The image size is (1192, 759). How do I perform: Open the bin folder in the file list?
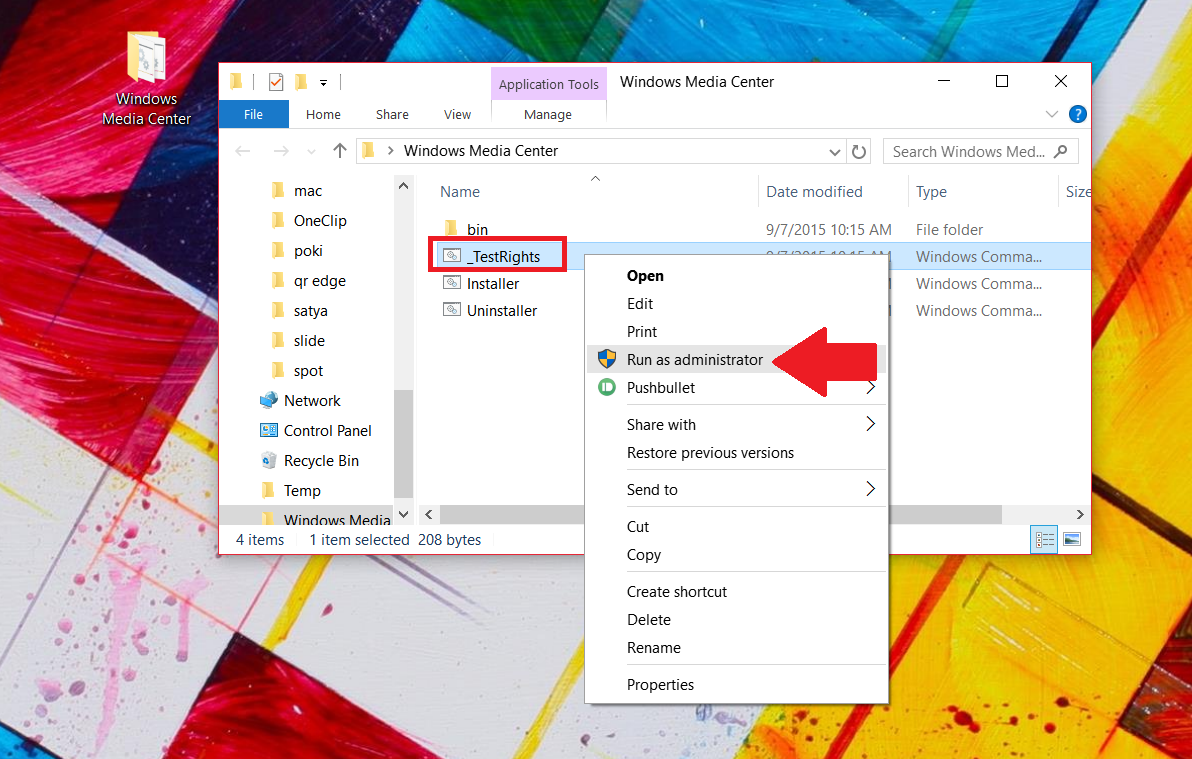[x=477, y=229]
